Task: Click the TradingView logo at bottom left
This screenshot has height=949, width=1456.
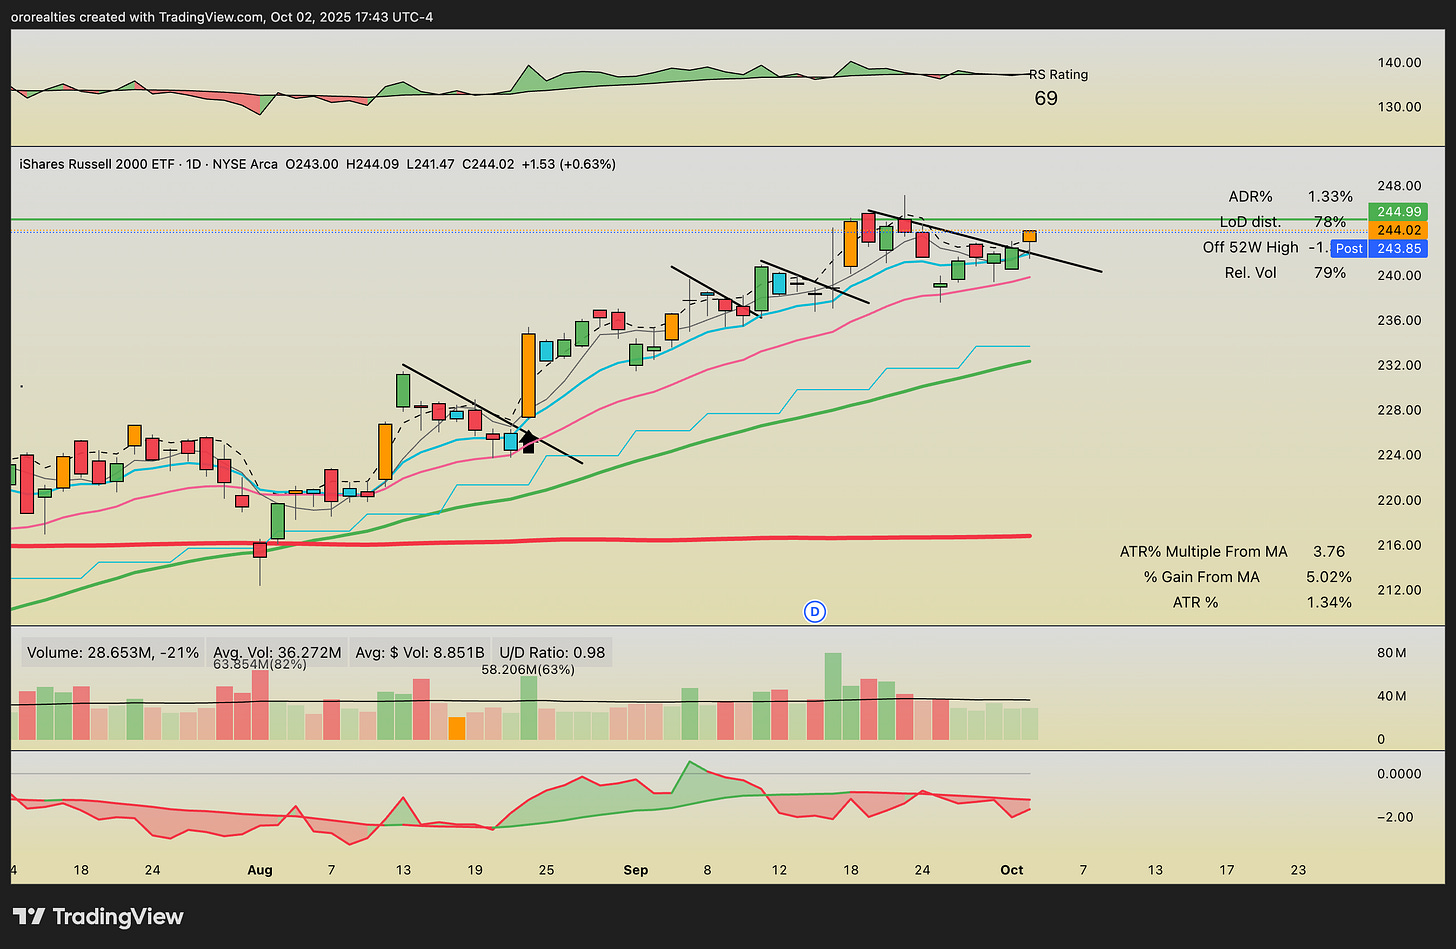Action: [98, 916]
